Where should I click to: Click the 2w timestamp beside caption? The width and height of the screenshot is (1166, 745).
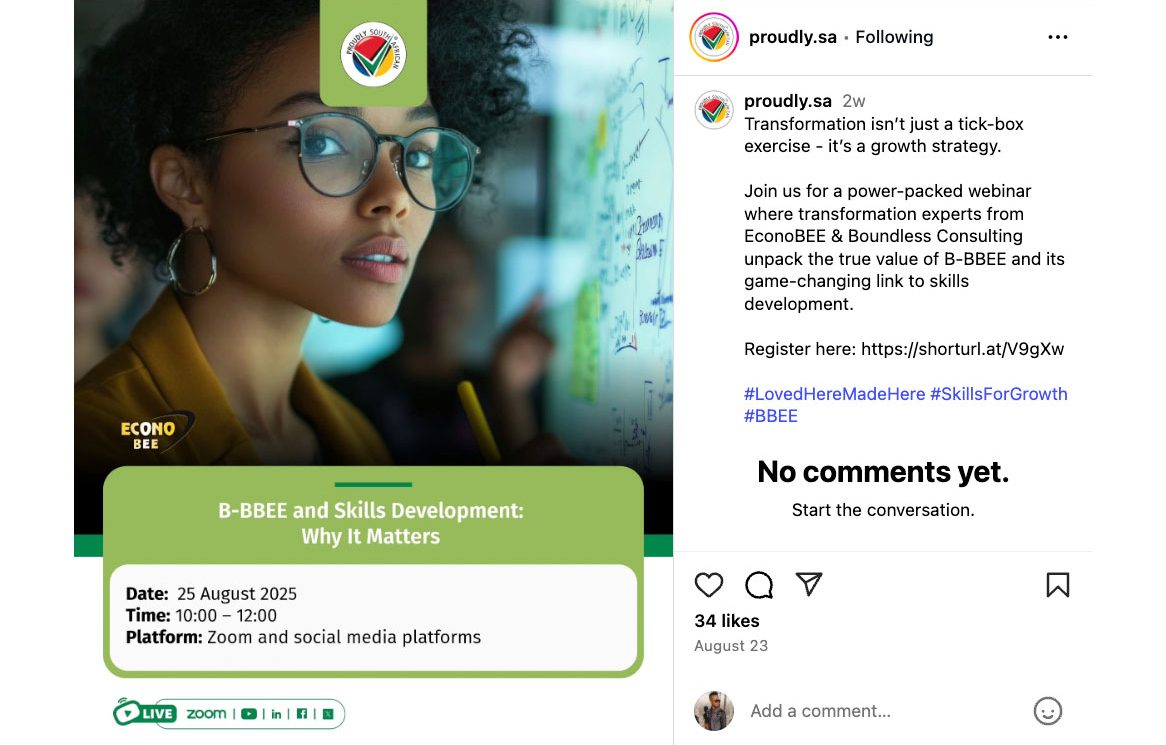[854, 101]
